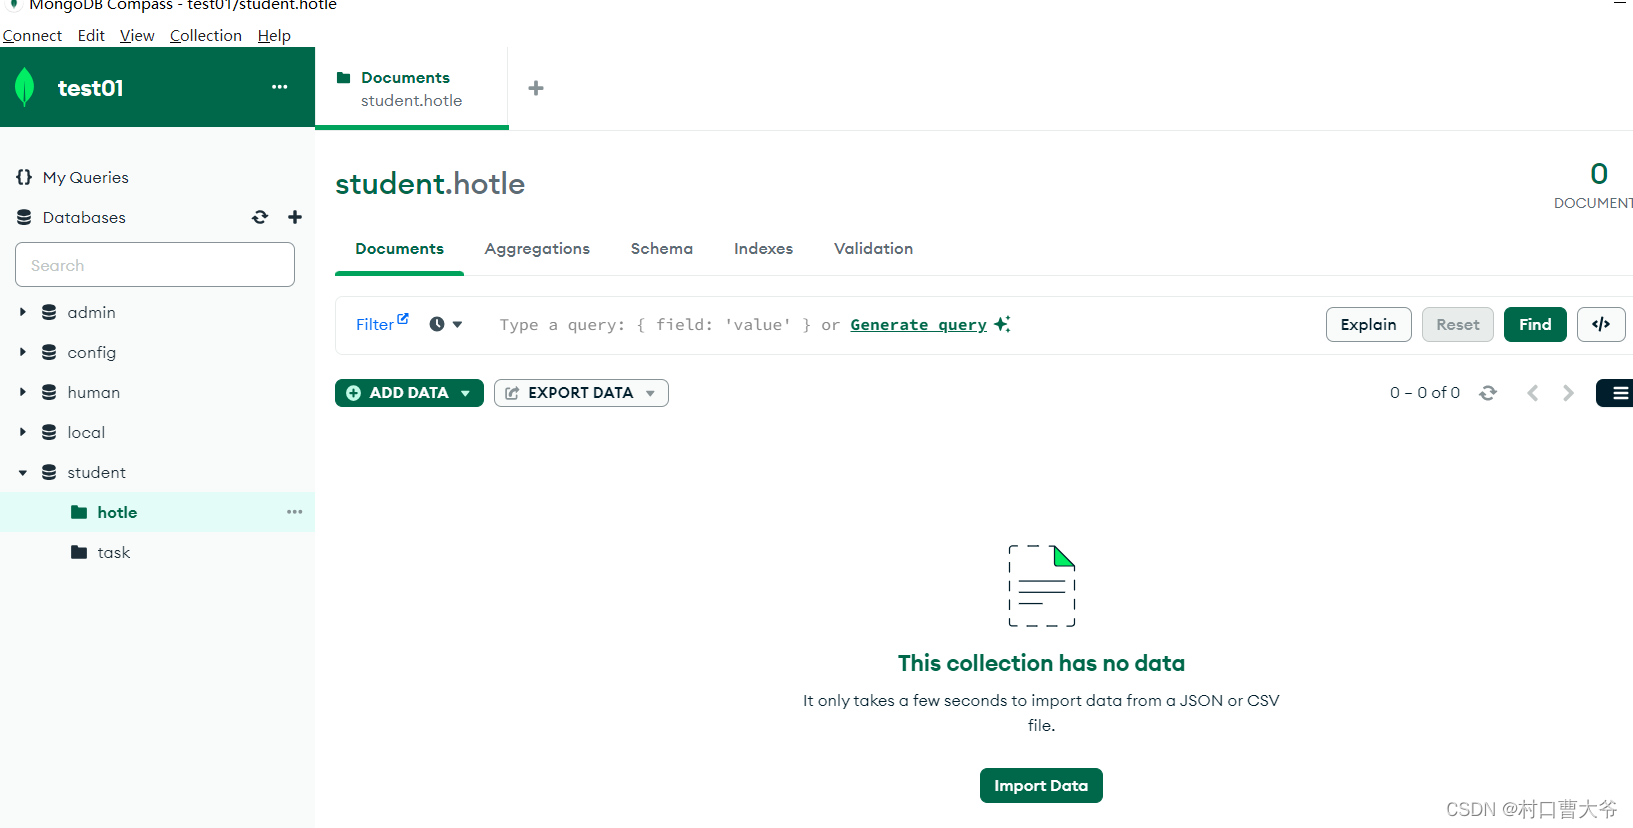Open the Collection menu
This screenshot has height=828, width=1633.
205,35
